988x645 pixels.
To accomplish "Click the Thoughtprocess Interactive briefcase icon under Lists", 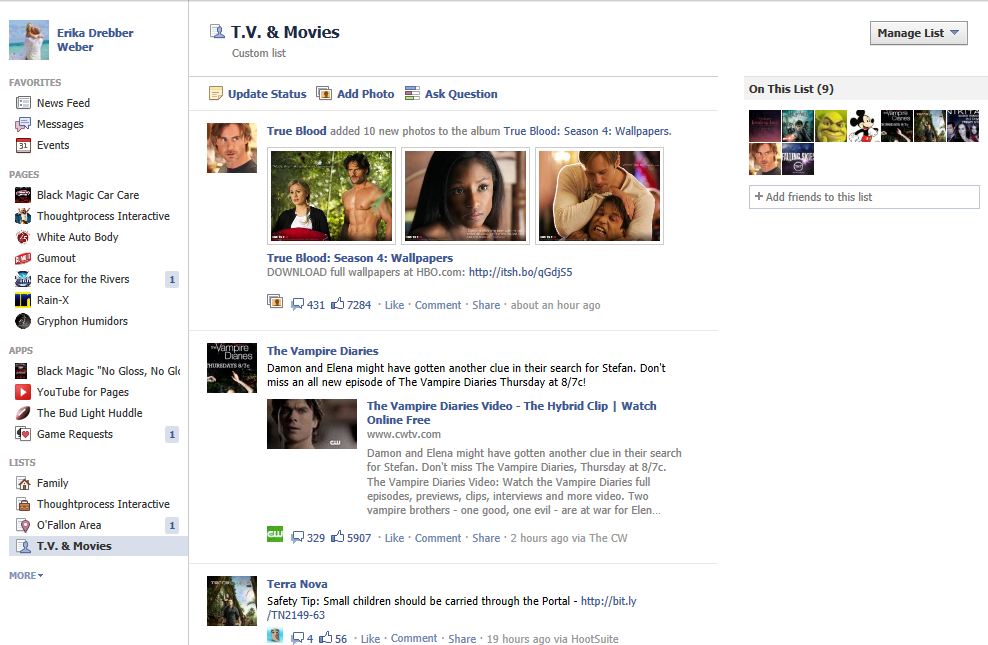I will (23, 504).
